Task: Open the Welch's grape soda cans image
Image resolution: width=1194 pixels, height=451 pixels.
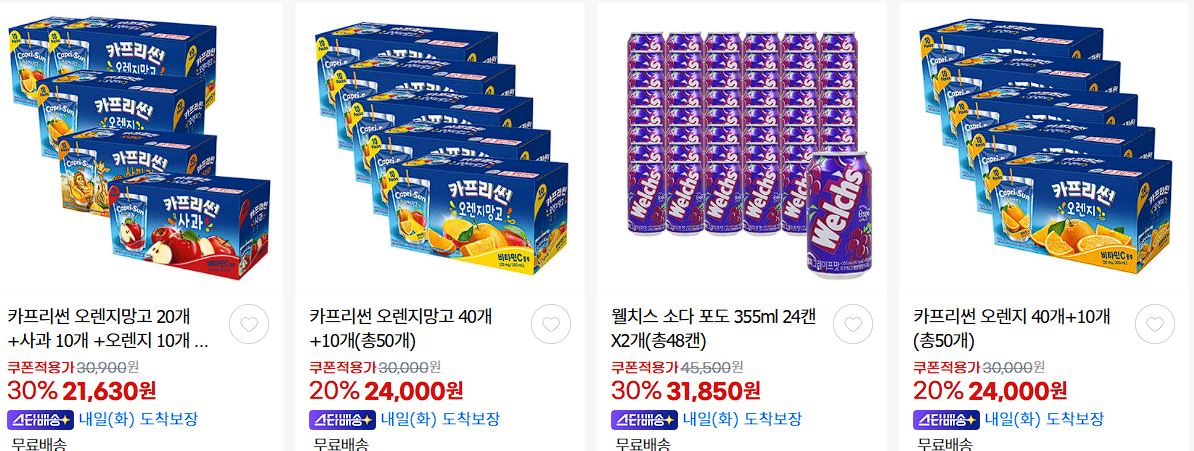Action: click(742, 147)
